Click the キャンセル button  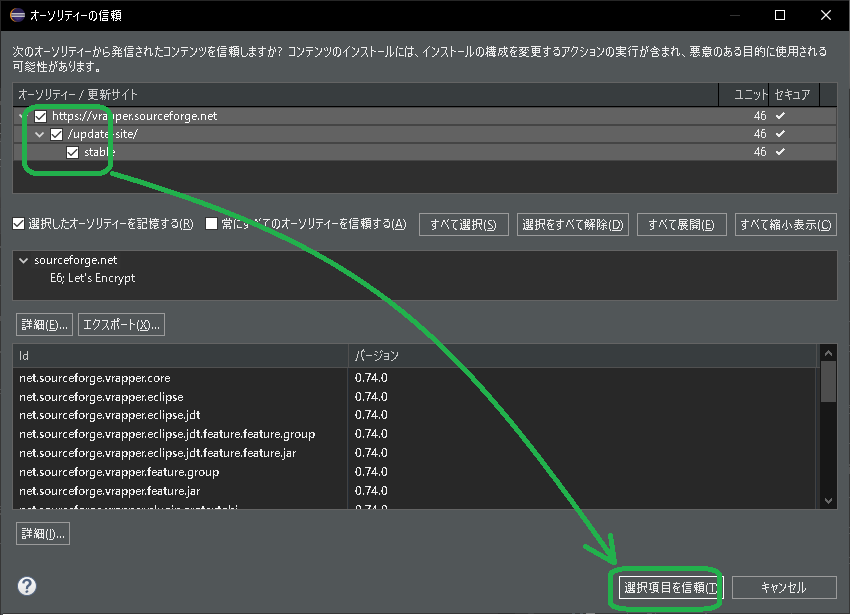tap(784, 587)
